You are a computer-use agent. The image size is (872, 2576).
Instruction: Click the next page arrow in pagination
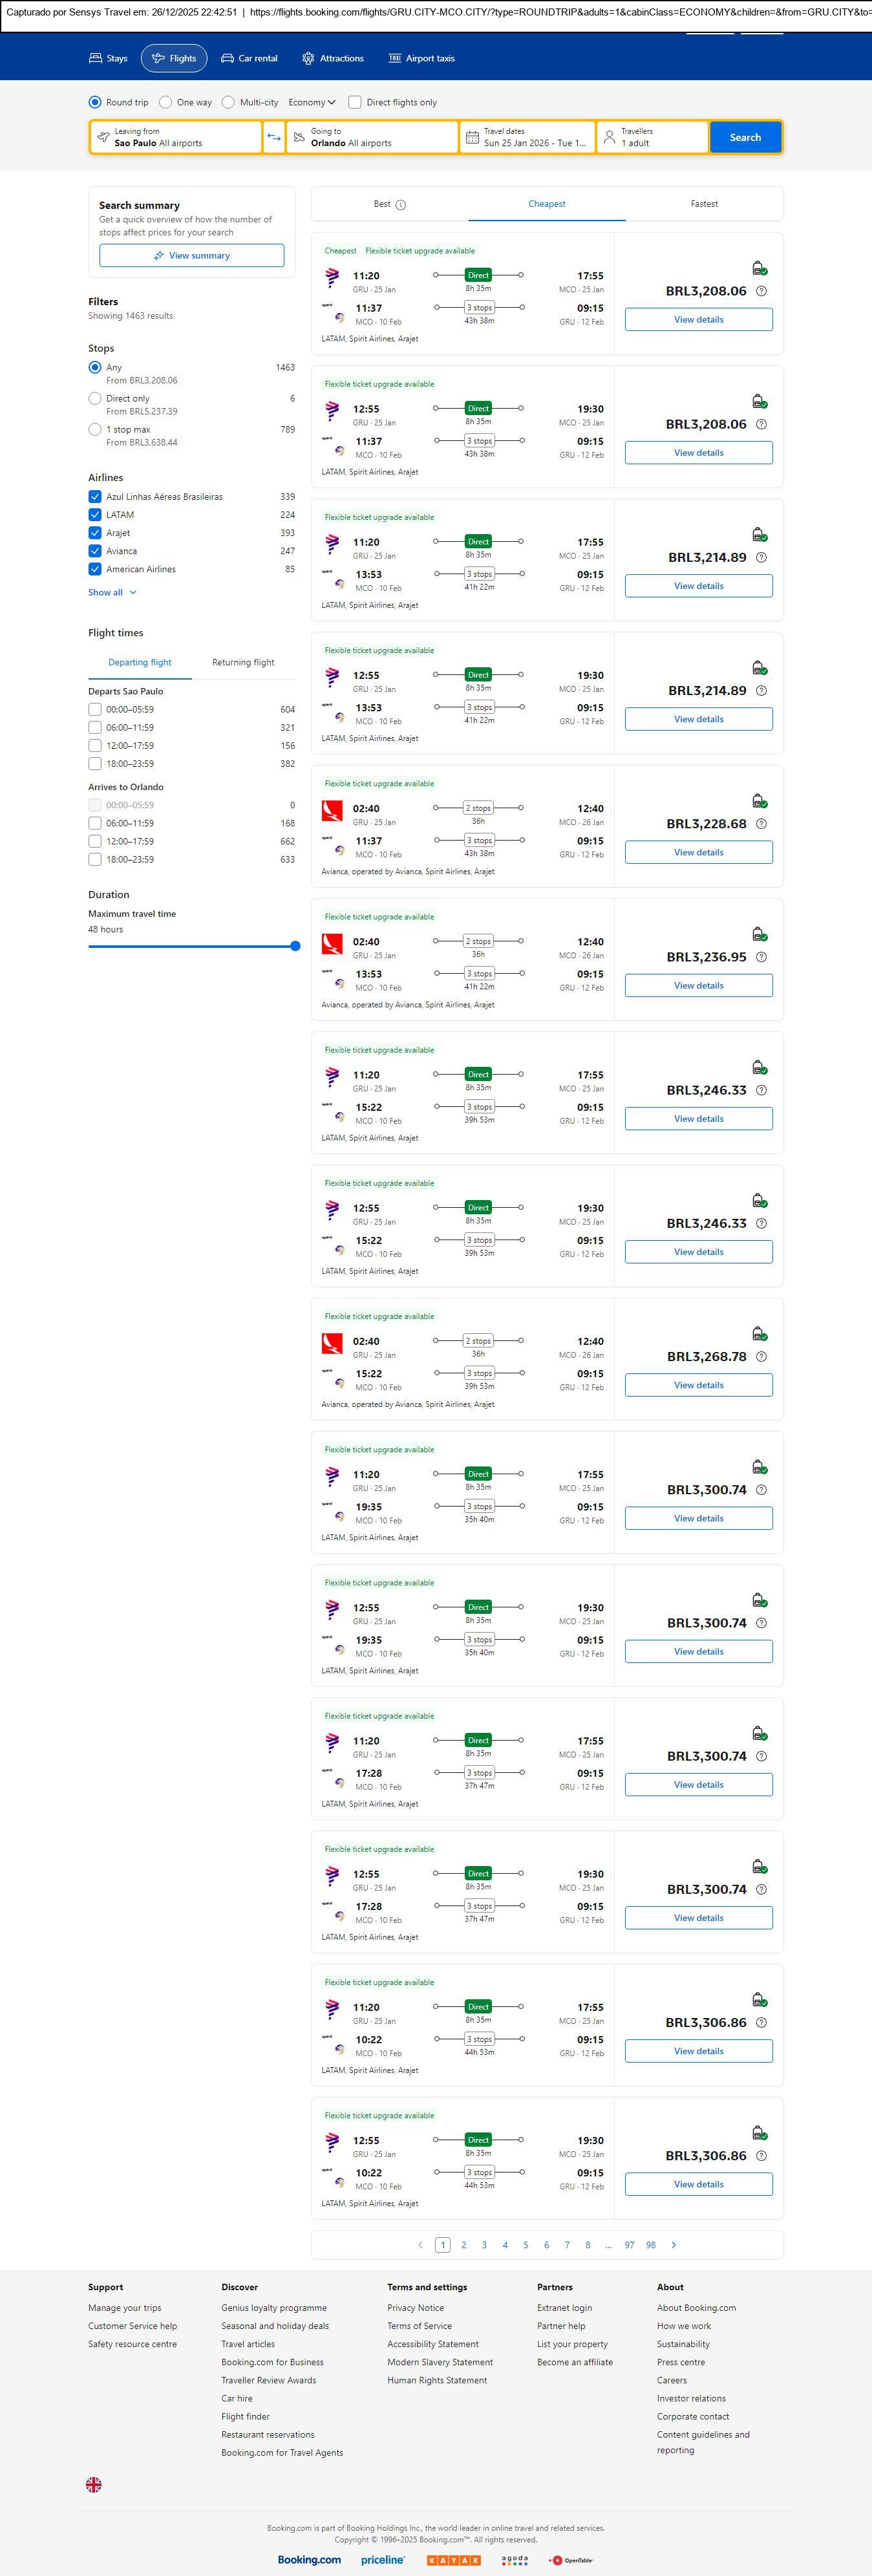click(x=674, y=2245)
